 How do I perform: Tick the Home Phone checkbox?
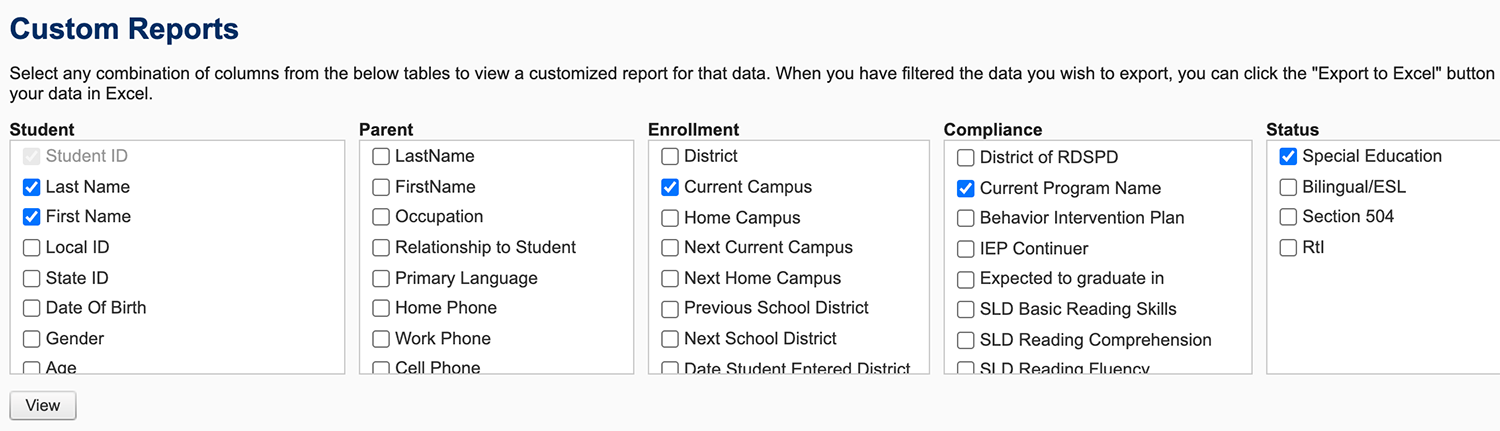381,308
